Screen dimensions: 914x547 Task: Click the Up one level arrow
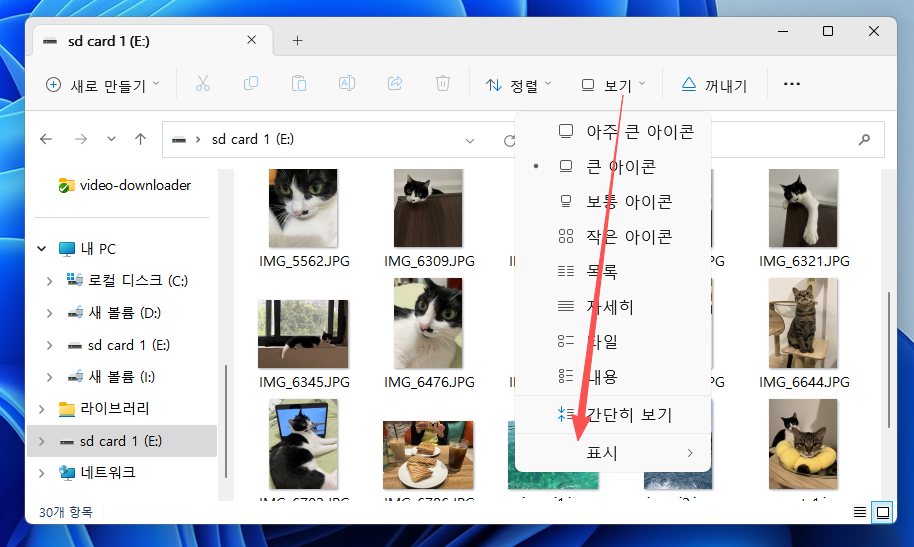[x=140, y=139]
